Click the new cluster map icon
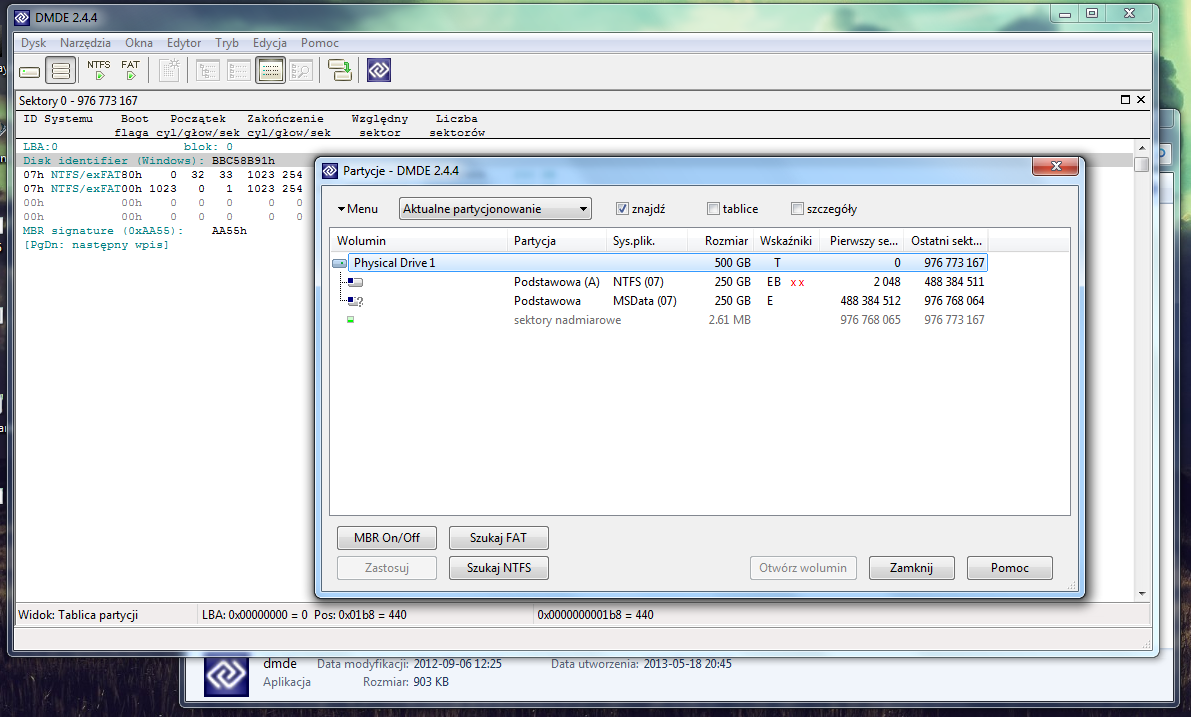 point(170,71)
